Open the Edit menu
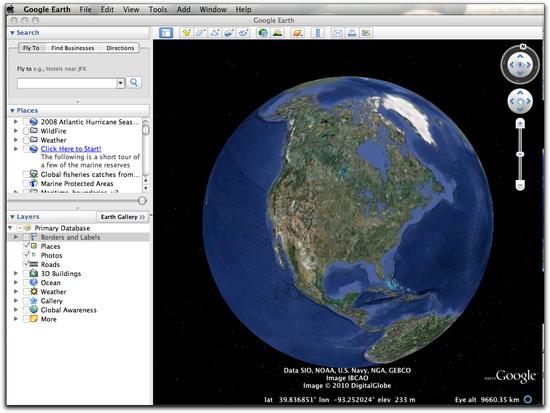Viewport: 550px width, 413px height. pyautogui.click(x=107, y=9)
